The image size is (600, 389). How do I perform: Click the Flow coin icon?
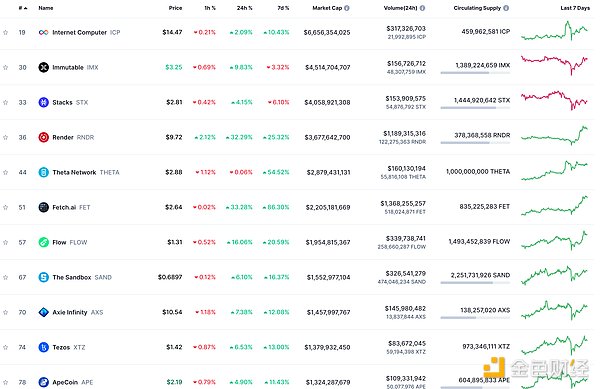click(44, 242)
